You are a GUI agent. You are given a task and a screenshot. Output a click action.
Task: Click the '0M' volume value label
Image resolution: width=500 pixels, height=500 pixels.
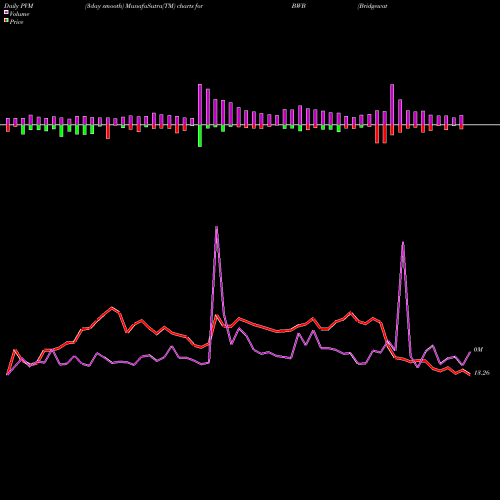478,350
